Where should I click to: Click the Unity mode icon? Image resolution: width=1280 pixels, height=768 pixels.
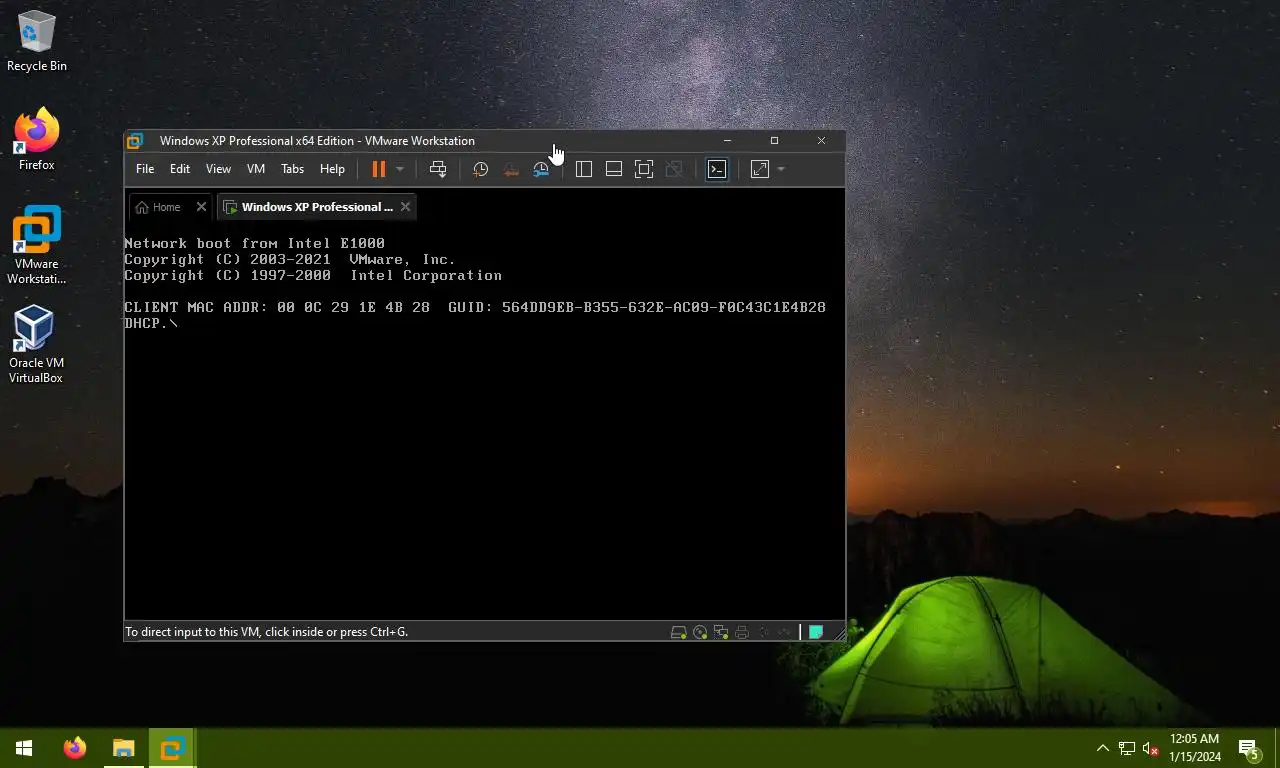click(674, 169)
